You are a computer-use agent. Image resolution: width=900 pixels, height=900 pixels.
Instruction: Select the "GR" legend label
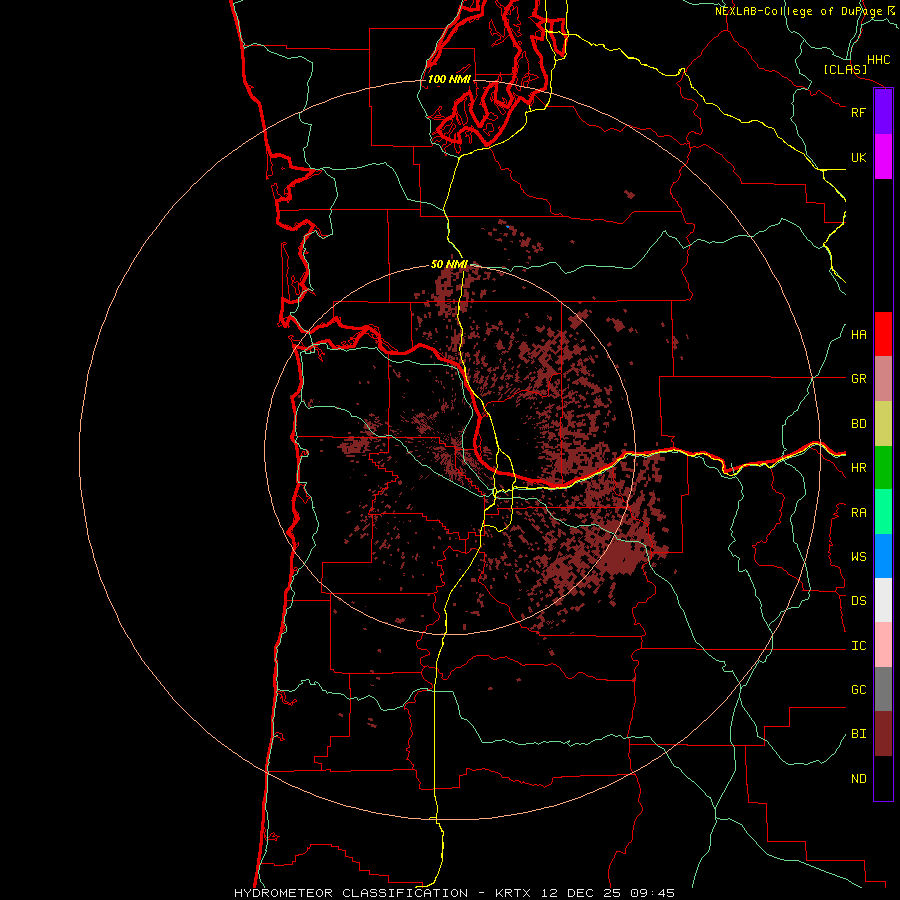pos(858,379)
